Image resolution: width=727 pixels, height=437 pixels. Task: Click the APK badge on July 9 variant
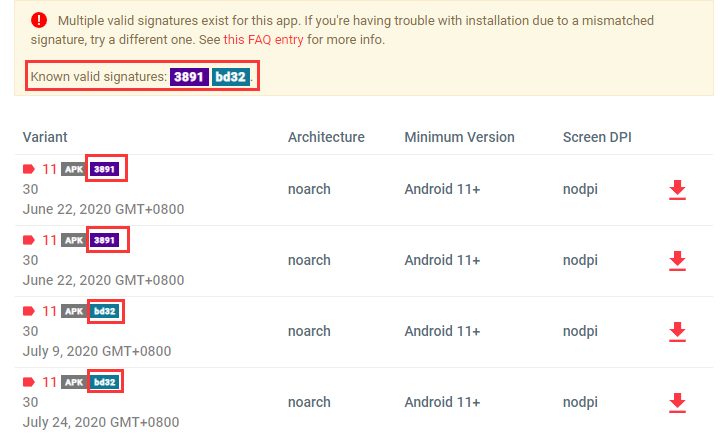pos(73,311)
